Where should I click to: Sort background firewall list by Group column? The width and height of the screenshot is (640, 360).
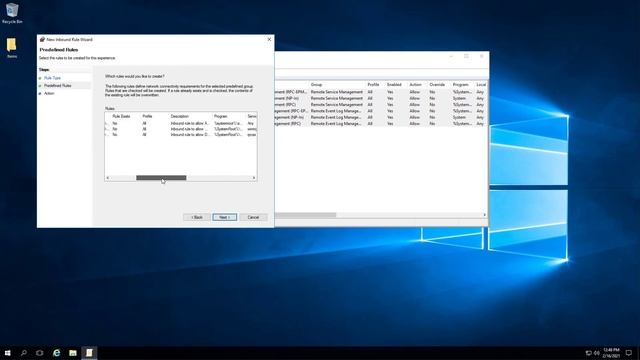click(316, 84)
